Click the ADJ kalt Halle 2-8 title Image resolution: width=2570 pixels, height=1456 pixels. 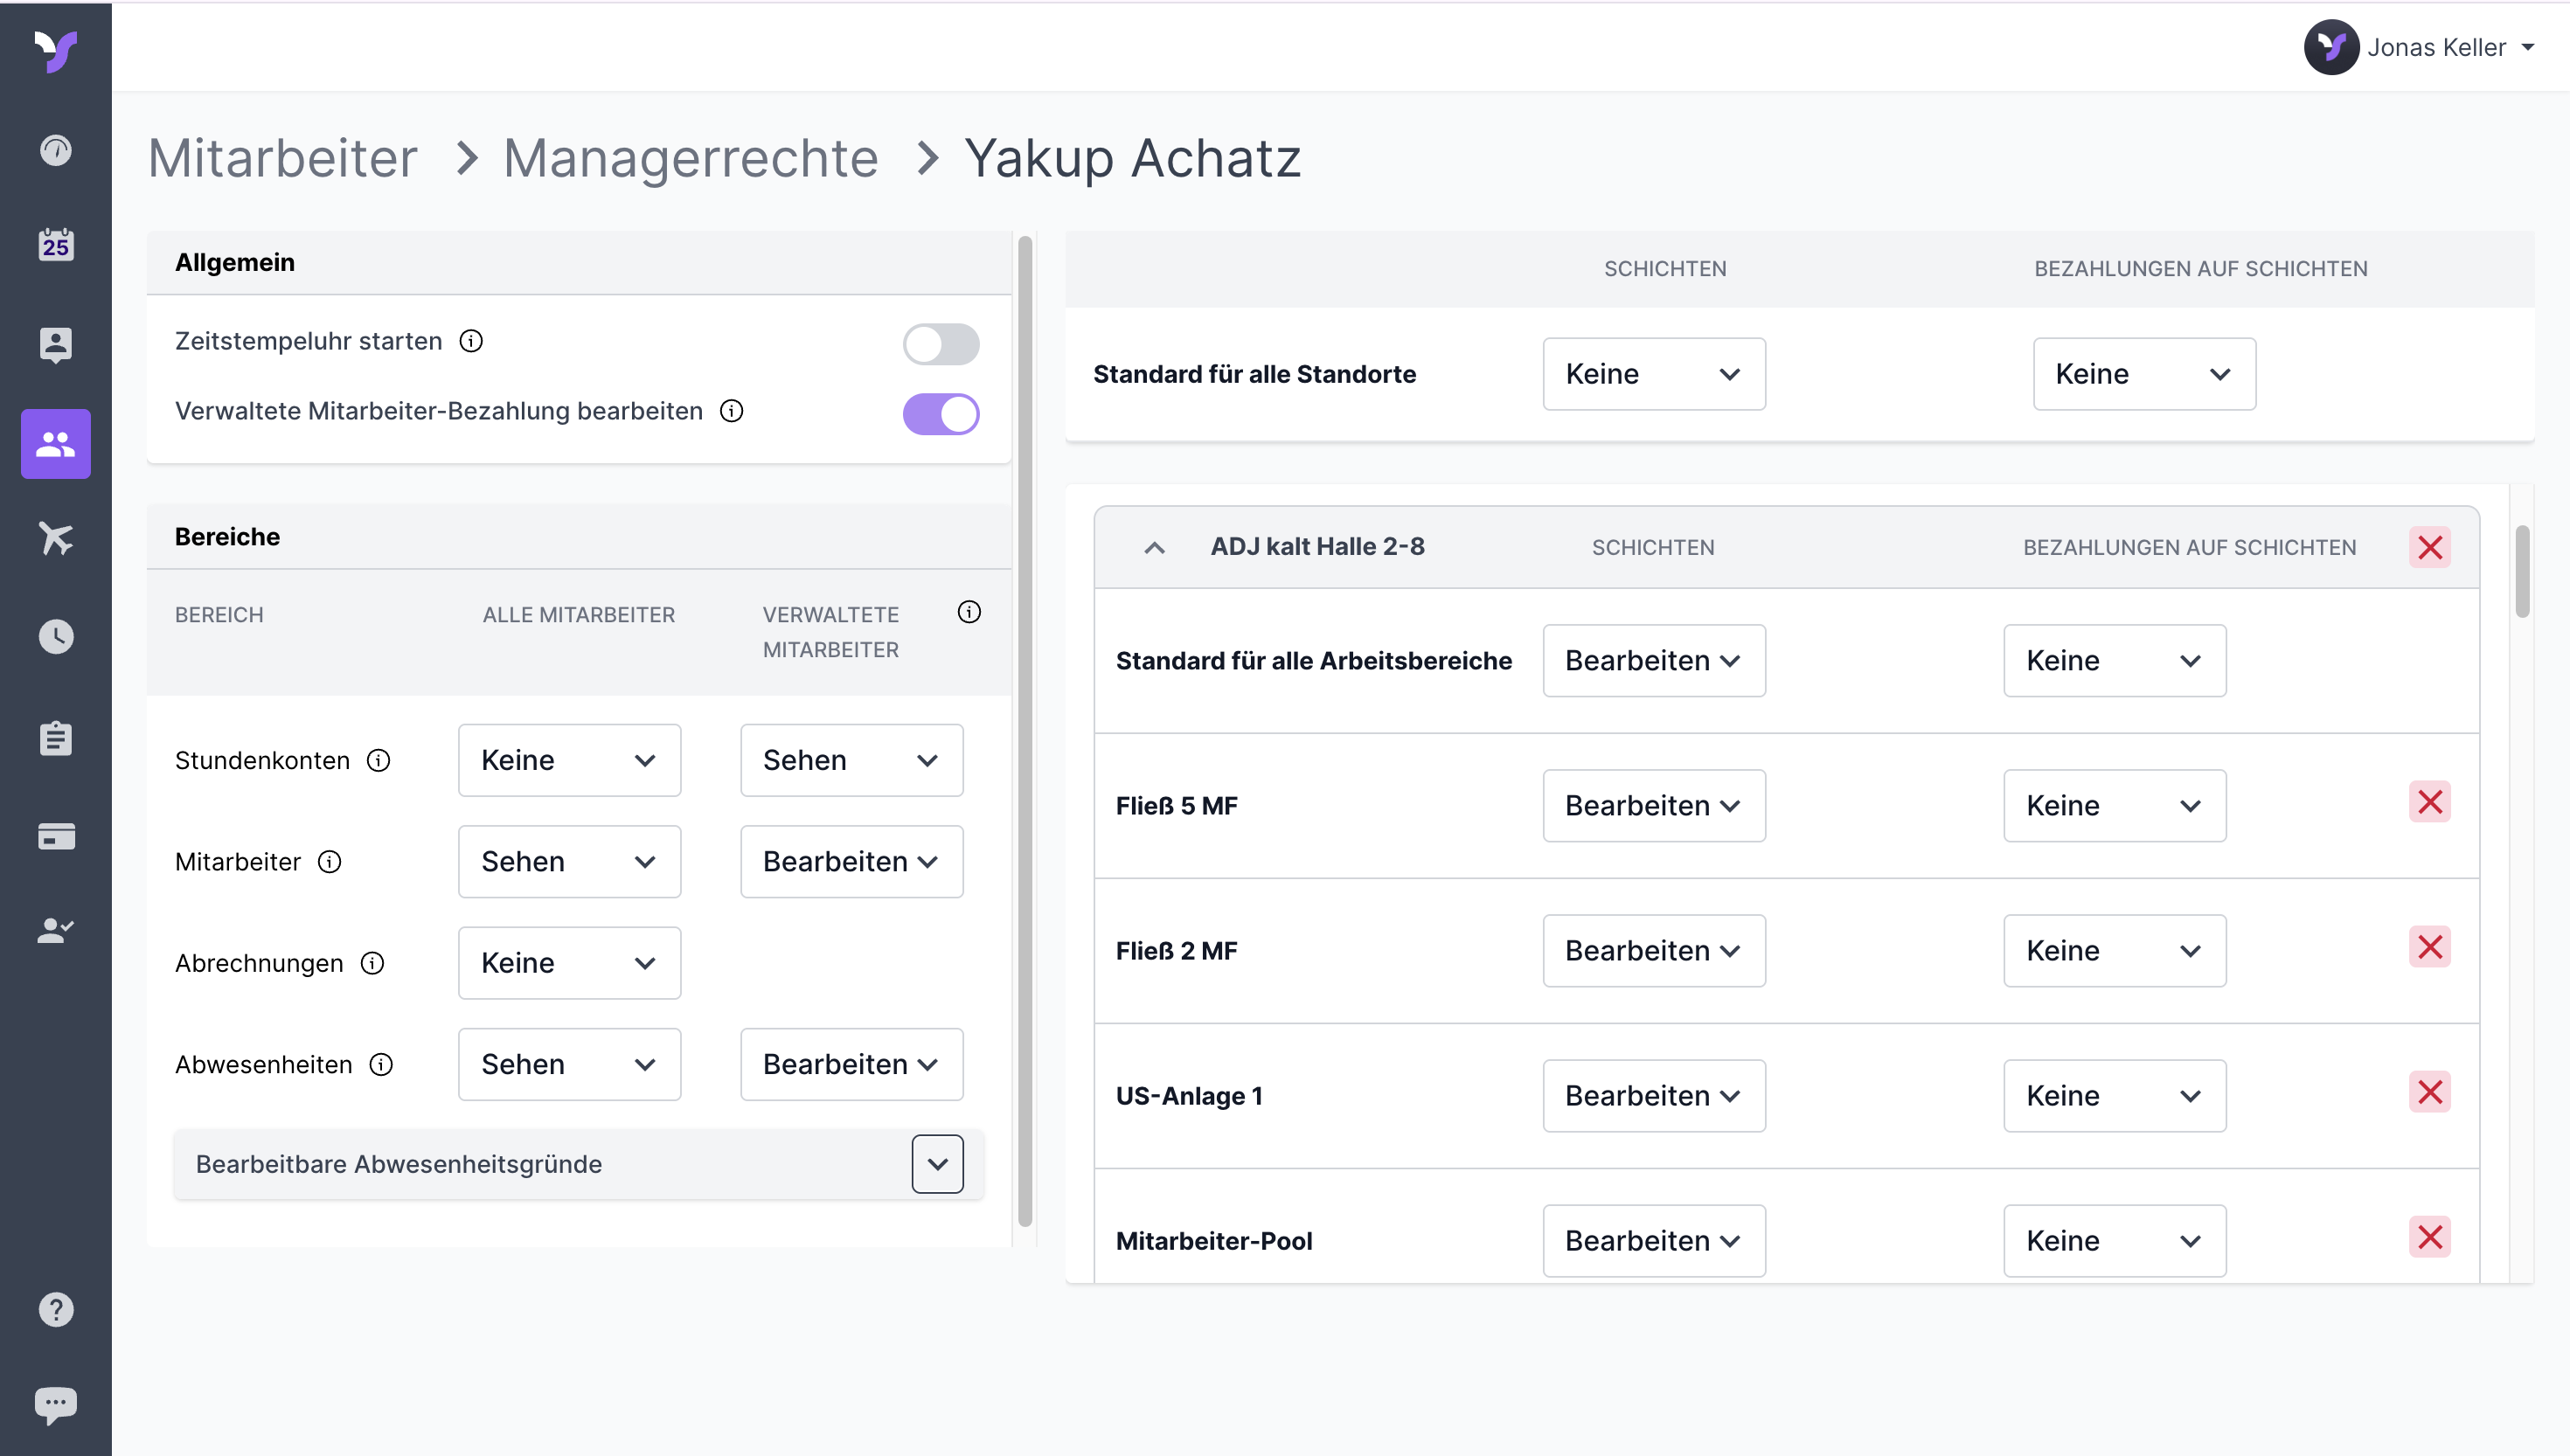1318,546
